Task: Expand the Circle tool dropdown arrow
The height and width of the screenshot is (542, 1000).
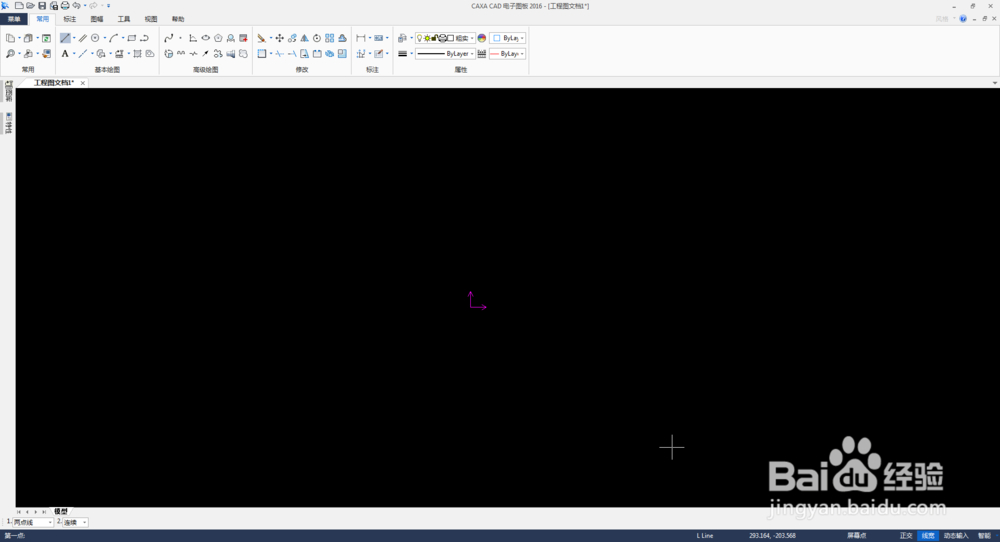Action: click(x=105, y=38)
